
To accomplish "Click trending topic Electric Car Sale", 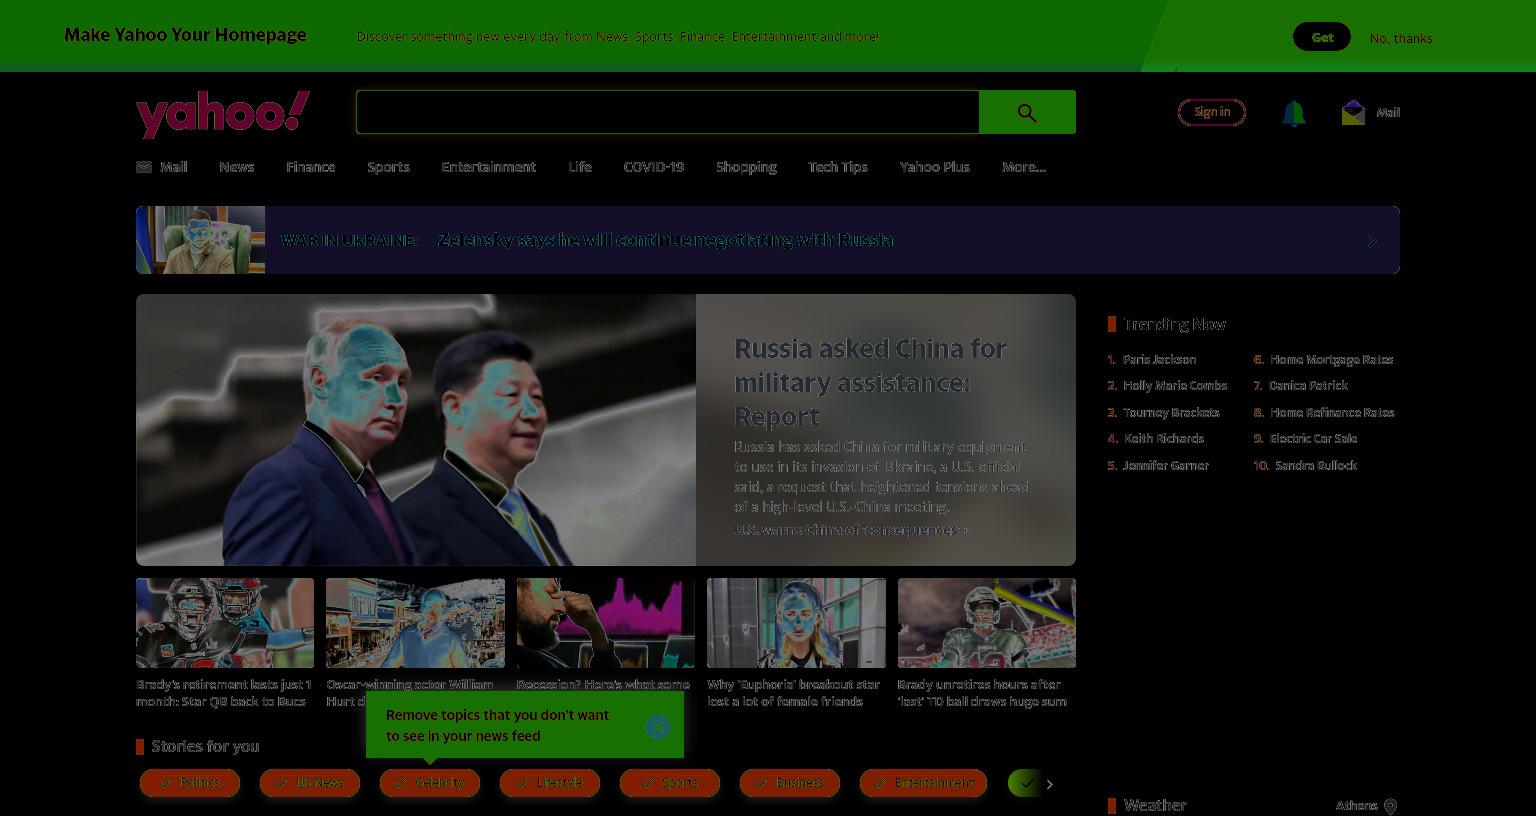I will tap(1313, 438).
